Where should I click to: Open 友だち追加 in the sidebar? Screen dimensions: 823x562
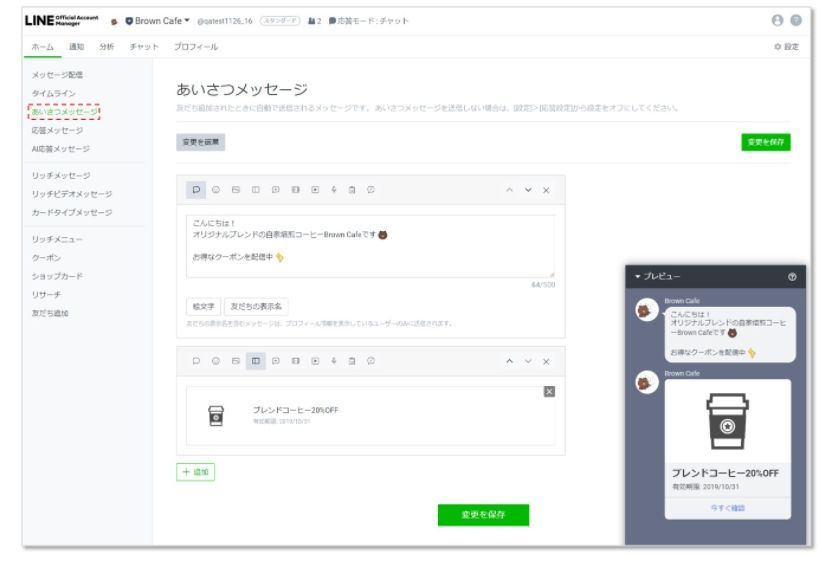(x=50, y=313)
